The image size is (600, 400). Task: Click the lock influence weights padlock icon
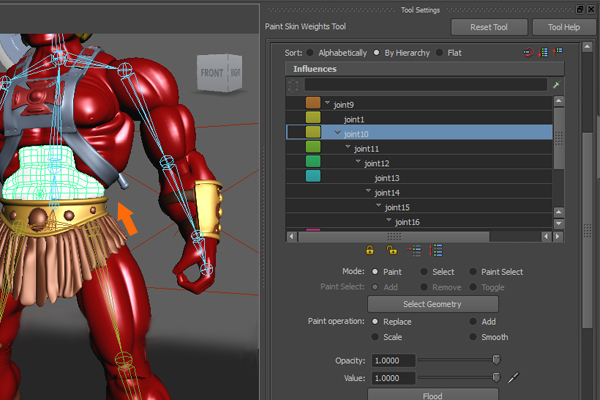point(369,250)
